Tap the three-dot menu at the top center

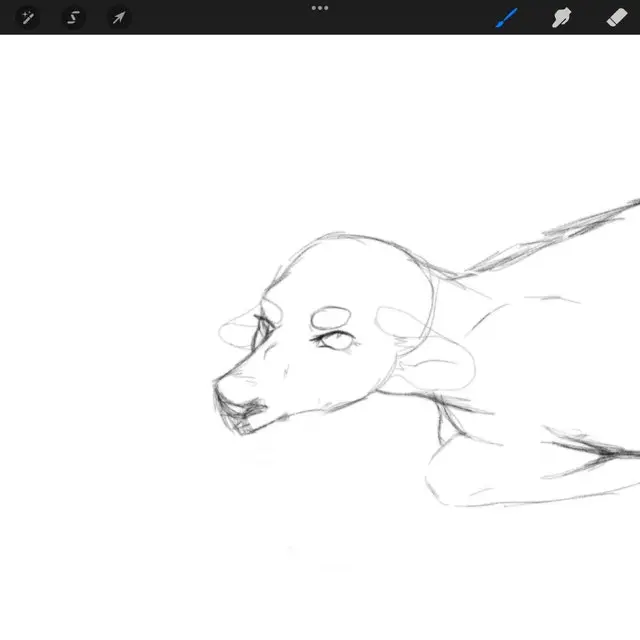click(320, 8)
